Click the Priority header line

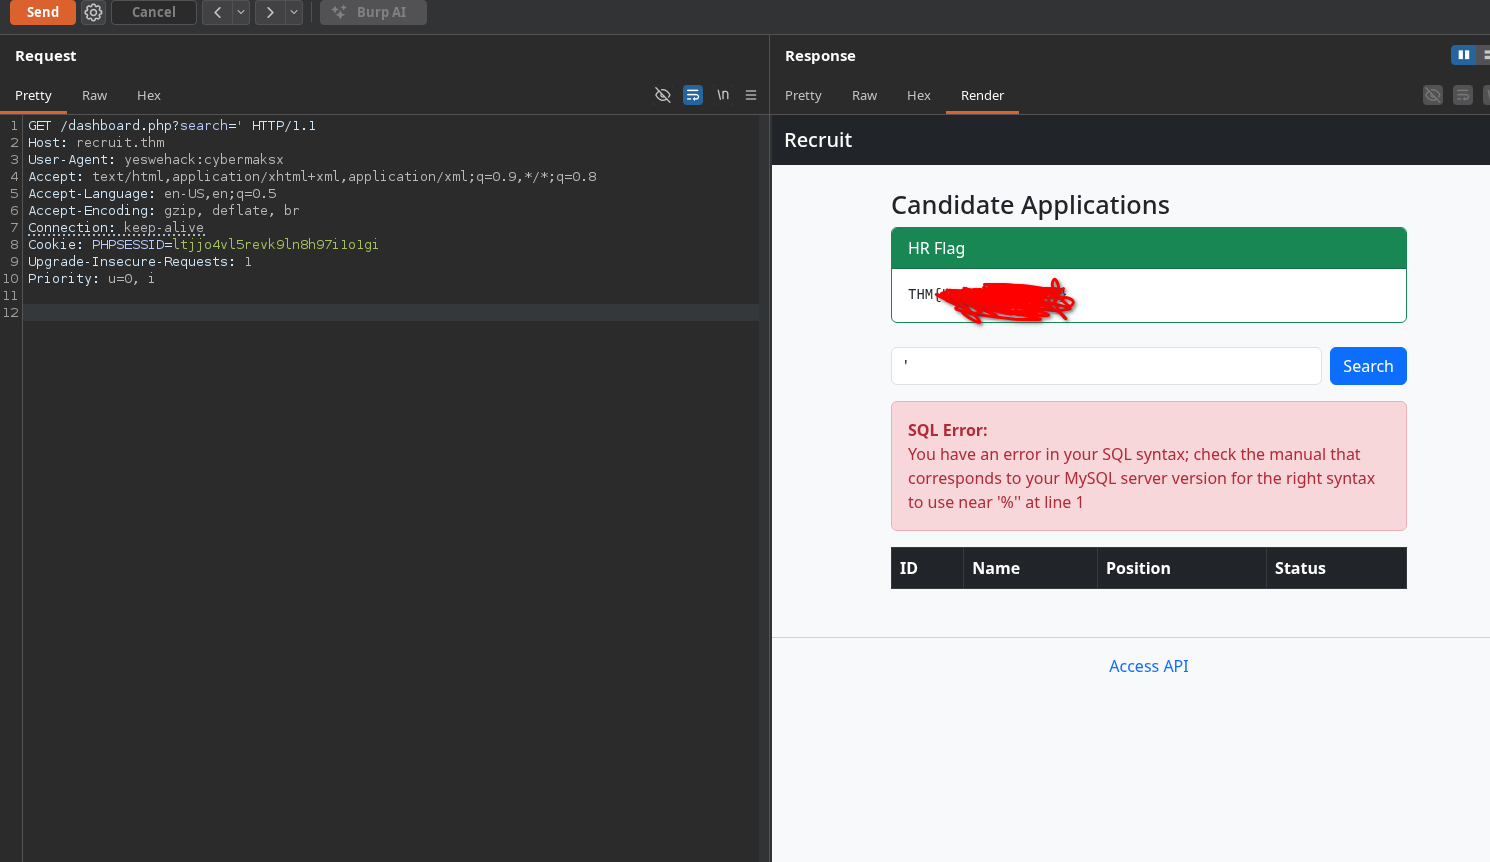91,279
